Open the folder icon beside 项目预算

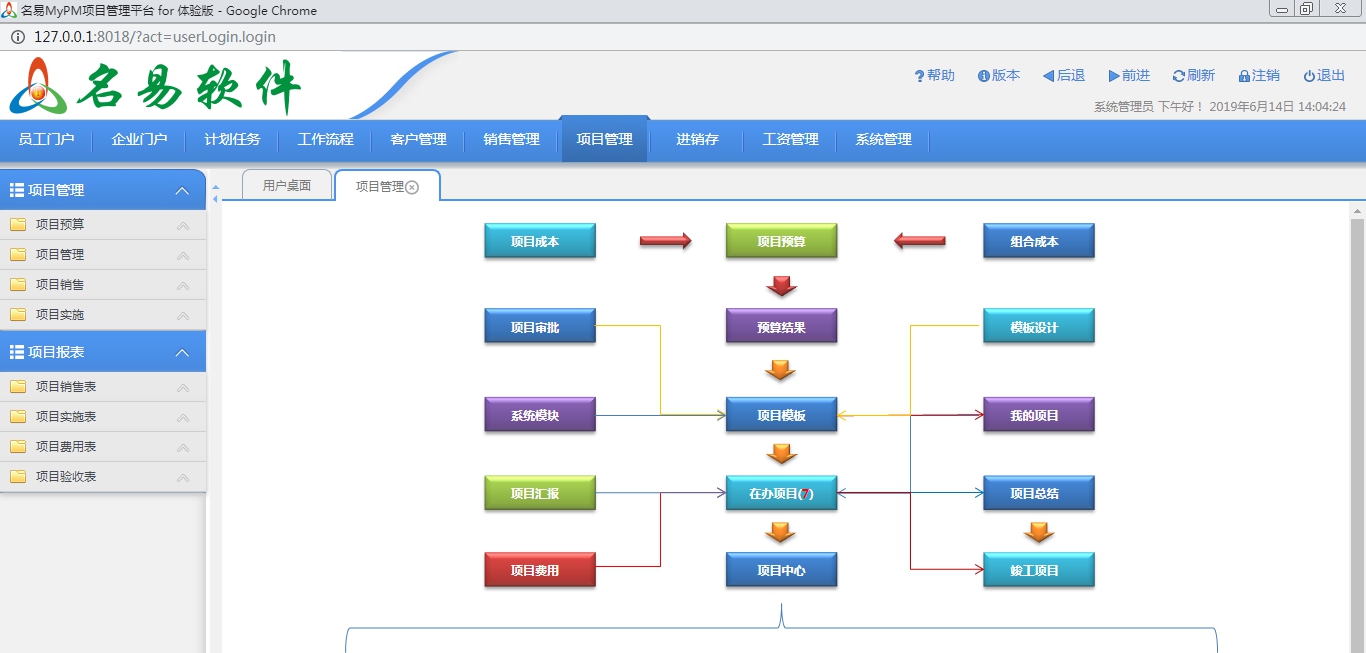point(17,224)
